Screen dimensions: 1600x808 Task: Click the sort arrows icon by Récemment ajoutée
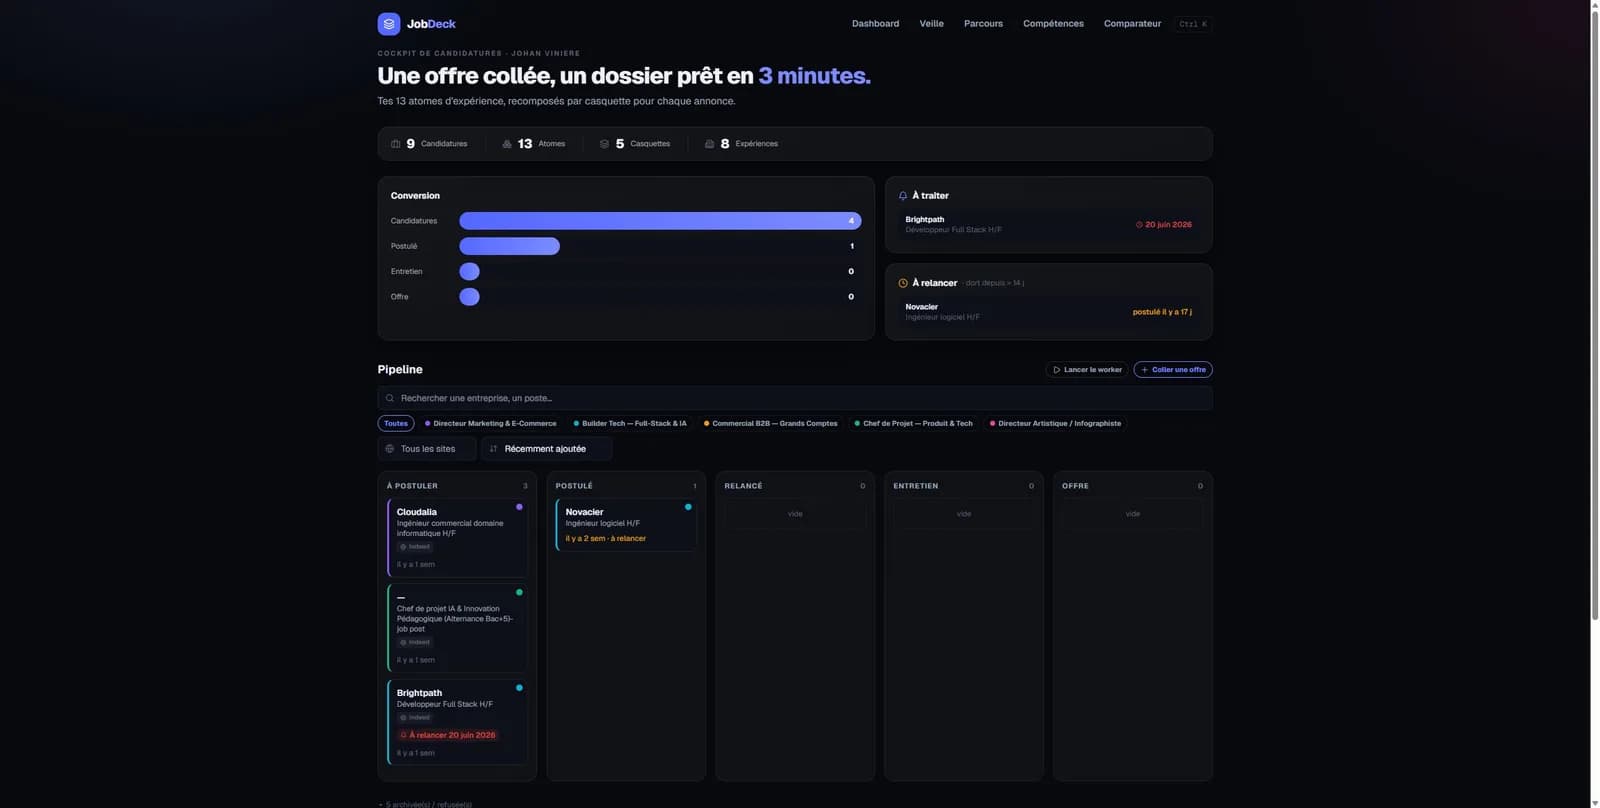(x=493, y=449)
